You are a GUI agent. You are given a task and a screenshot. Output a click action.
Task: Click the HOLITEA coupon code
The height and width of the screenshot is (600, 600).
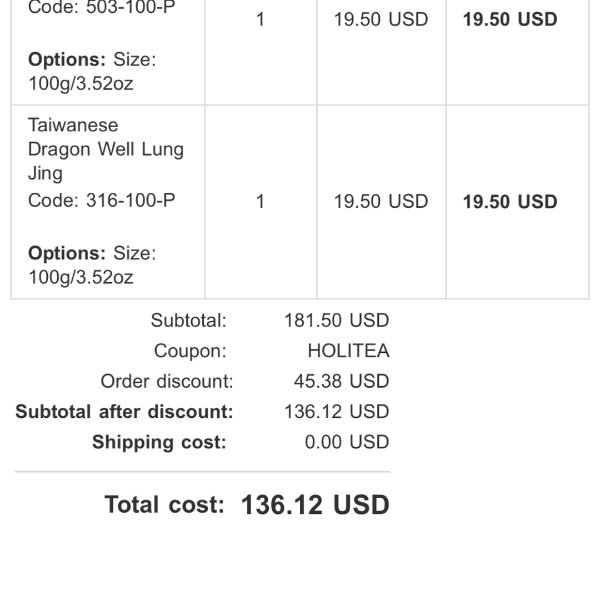coord(348,351)
